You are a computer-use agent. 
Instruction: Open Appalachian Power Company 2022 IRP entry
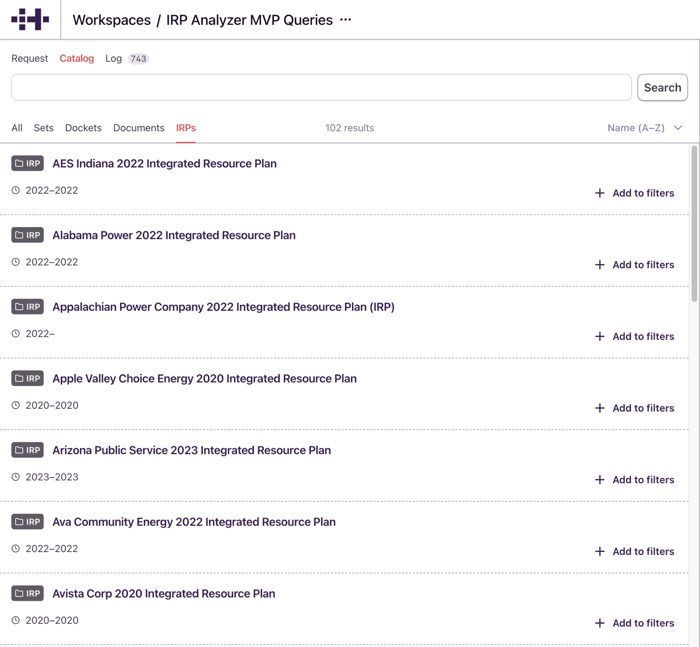point(223,307)
